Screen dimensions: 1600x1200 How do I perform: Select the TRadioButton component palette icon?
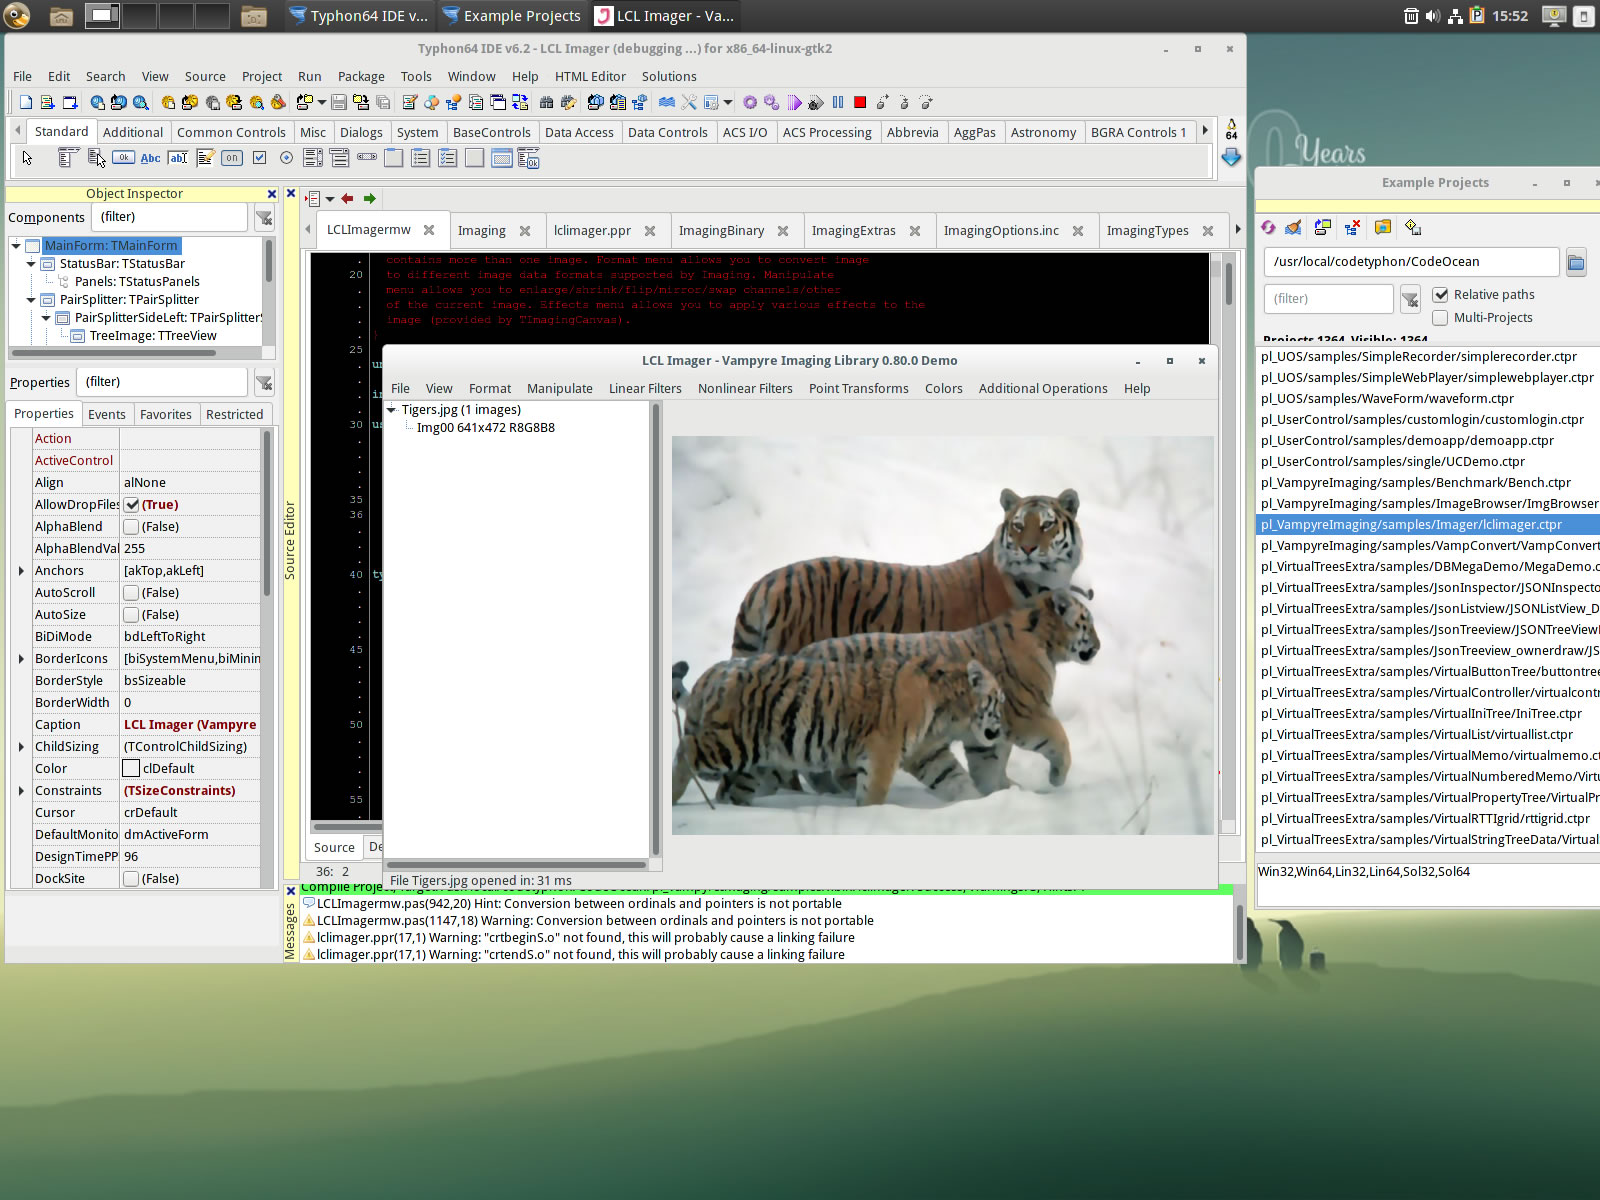coord(286,157)
